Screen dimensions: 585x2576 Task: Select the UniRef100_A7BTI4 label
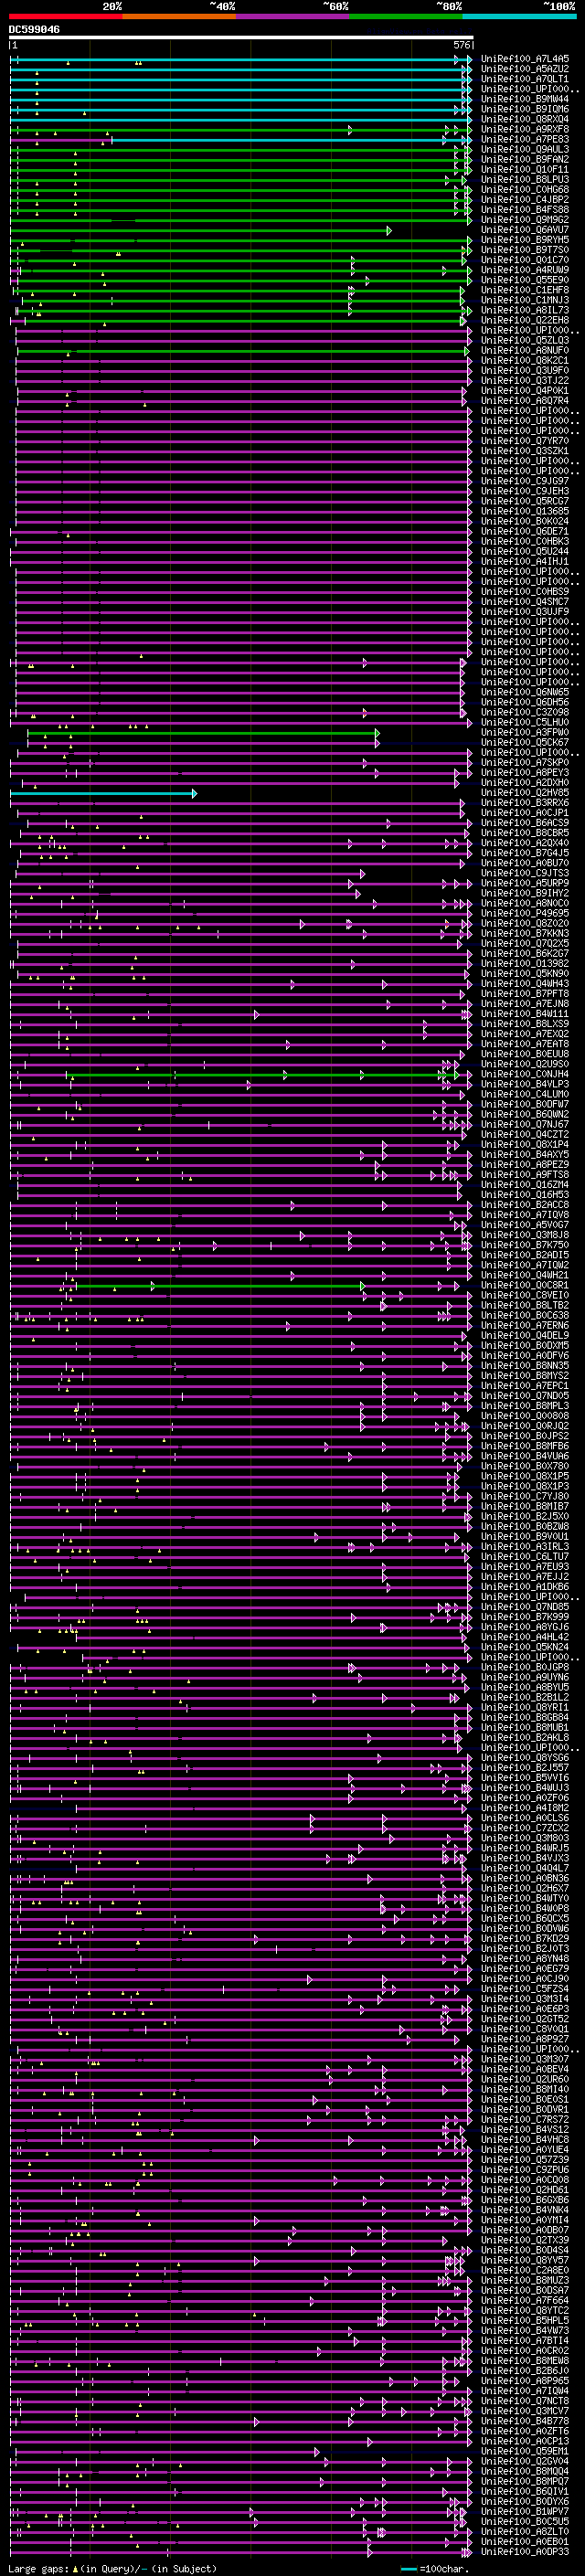[x=524, y=2340]
